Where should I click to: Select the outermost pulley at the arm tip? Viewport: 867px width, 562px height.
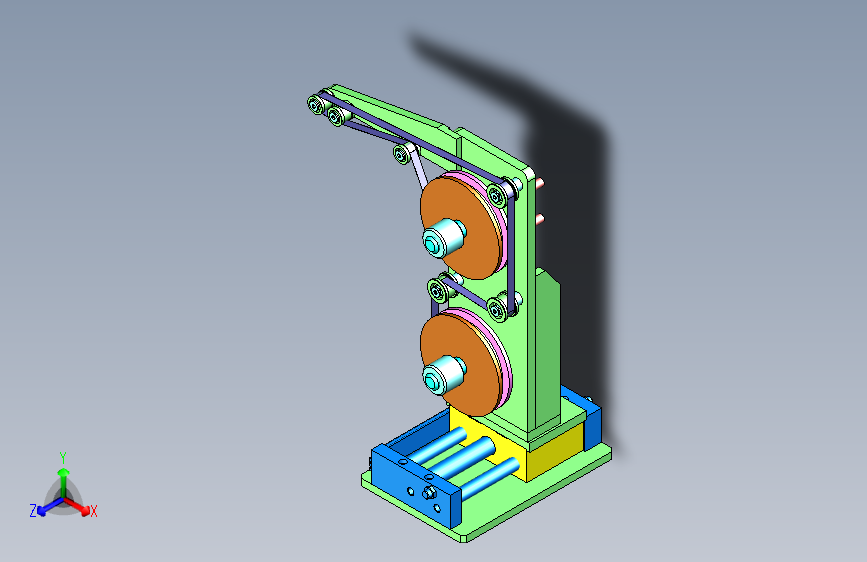[316, 105]
